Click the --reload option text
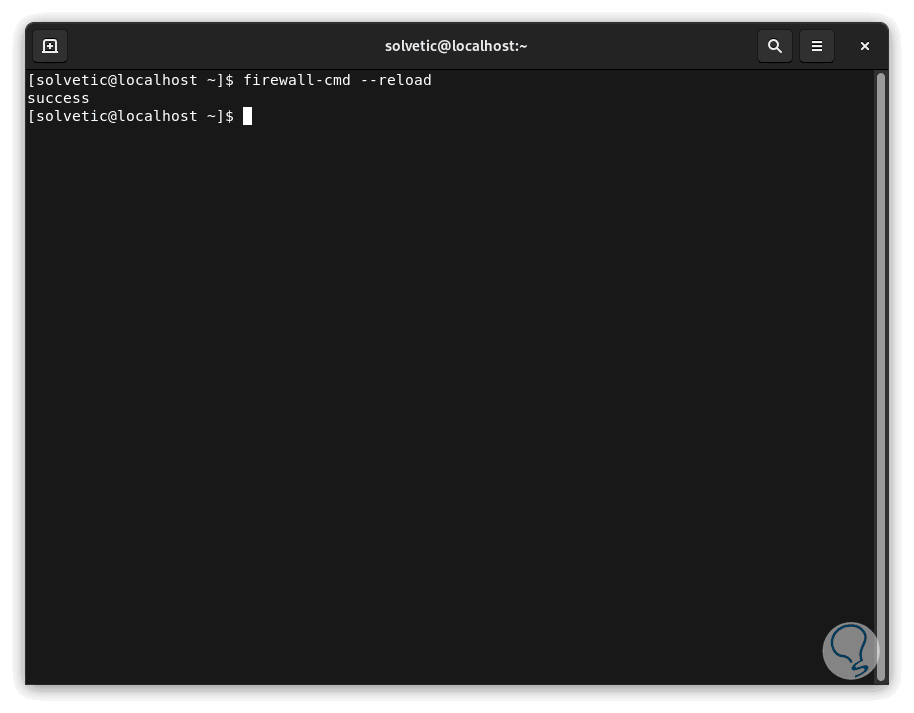 click(395, 80)
